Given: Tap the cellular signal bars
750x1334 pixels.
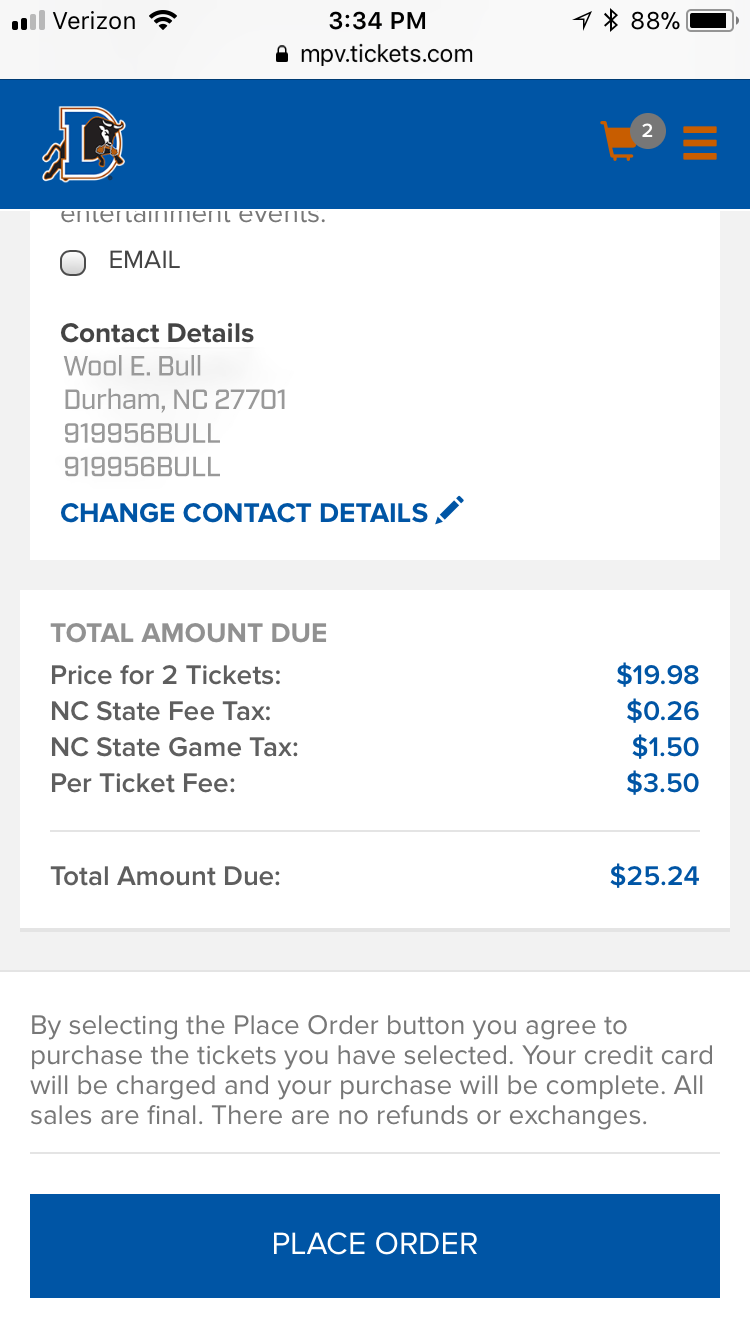Looking at the screenshot, I should point(28,21).
